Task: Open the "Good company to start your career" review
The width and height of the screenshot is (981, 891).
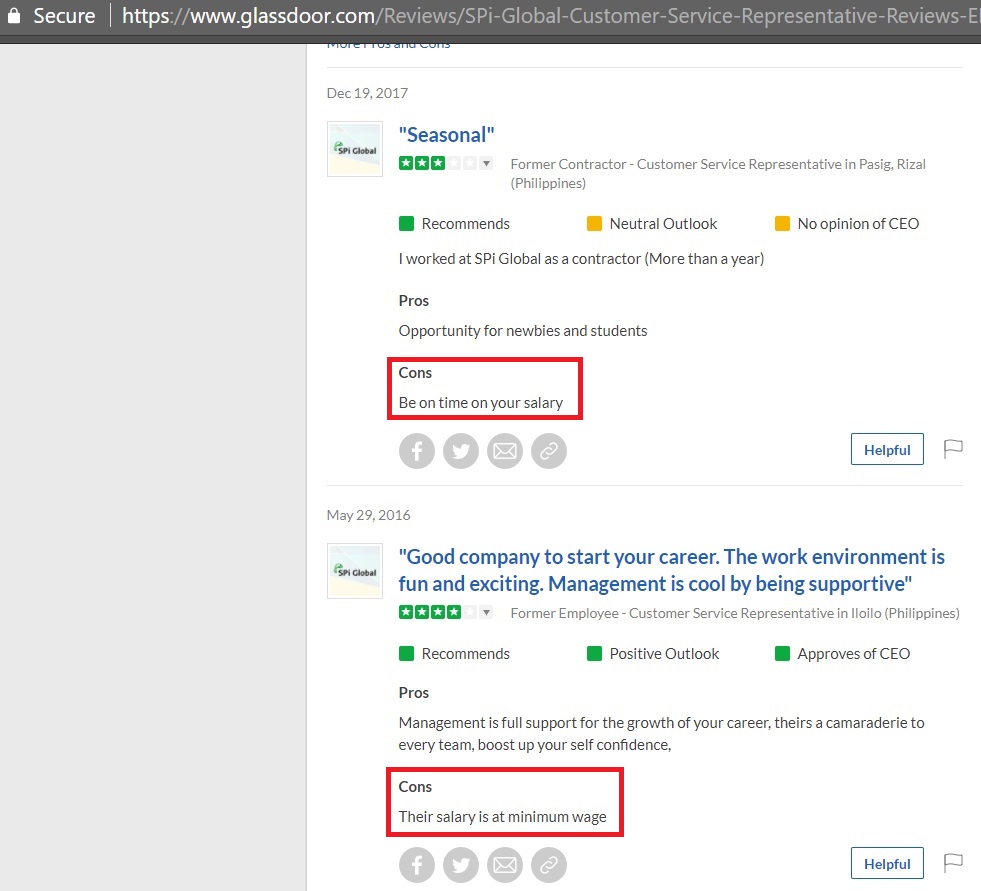Action: 671,570
